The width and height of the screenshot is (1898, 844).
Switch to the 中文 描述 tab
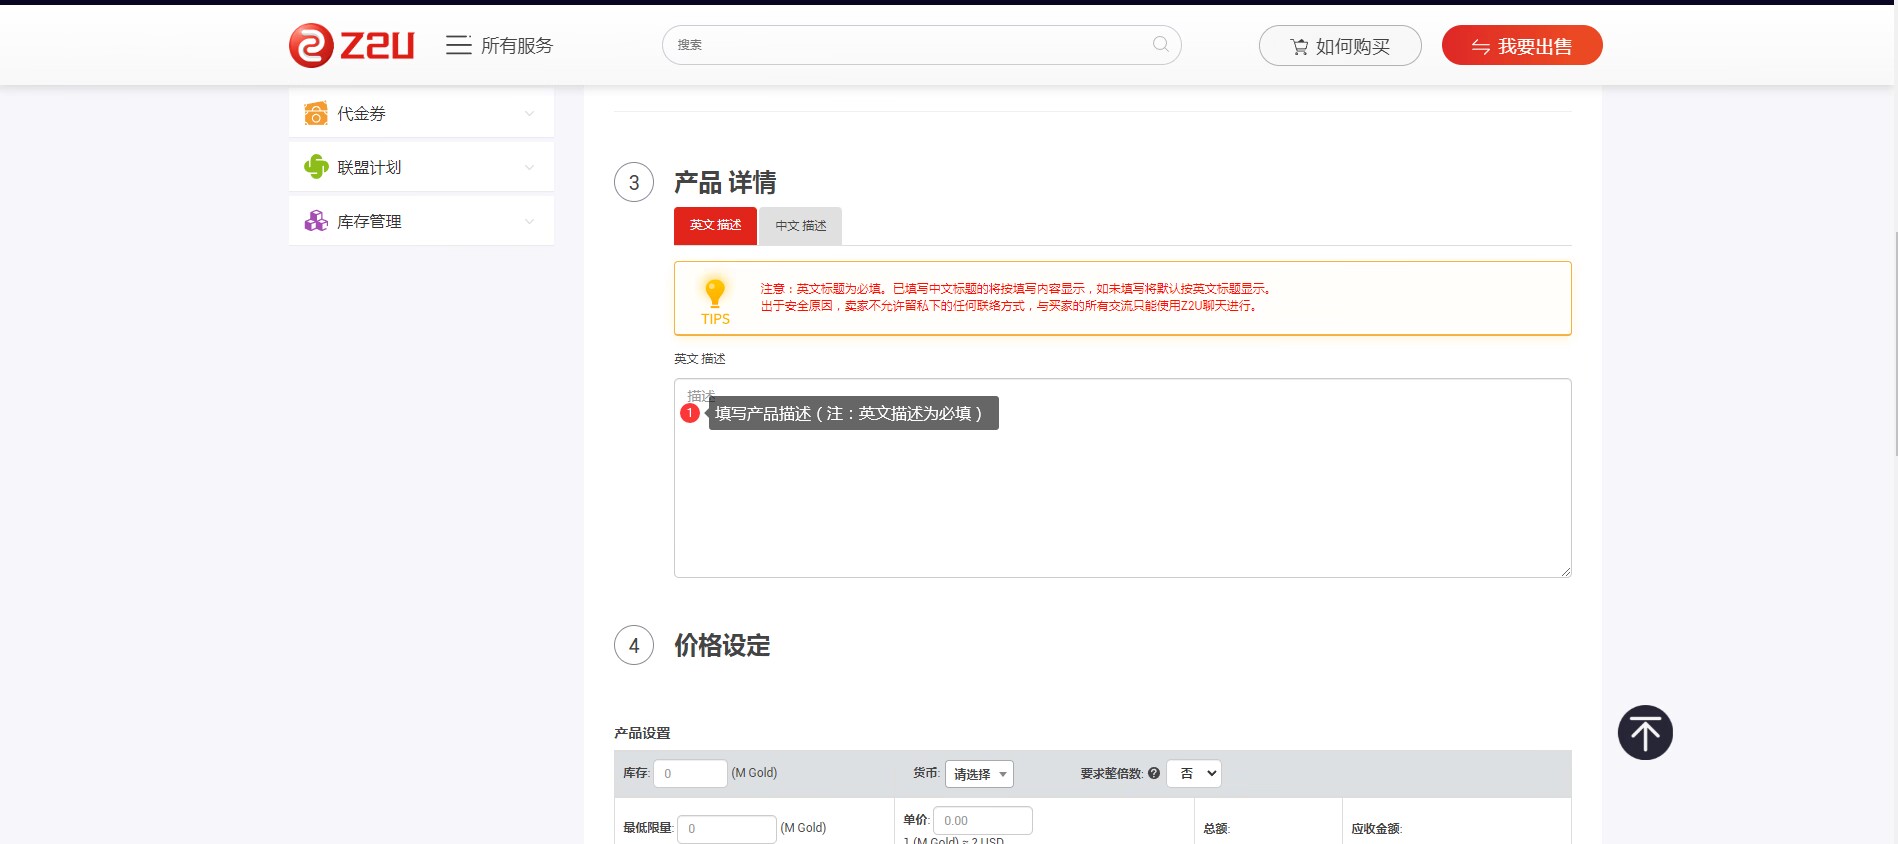click(x=800, y=226)
